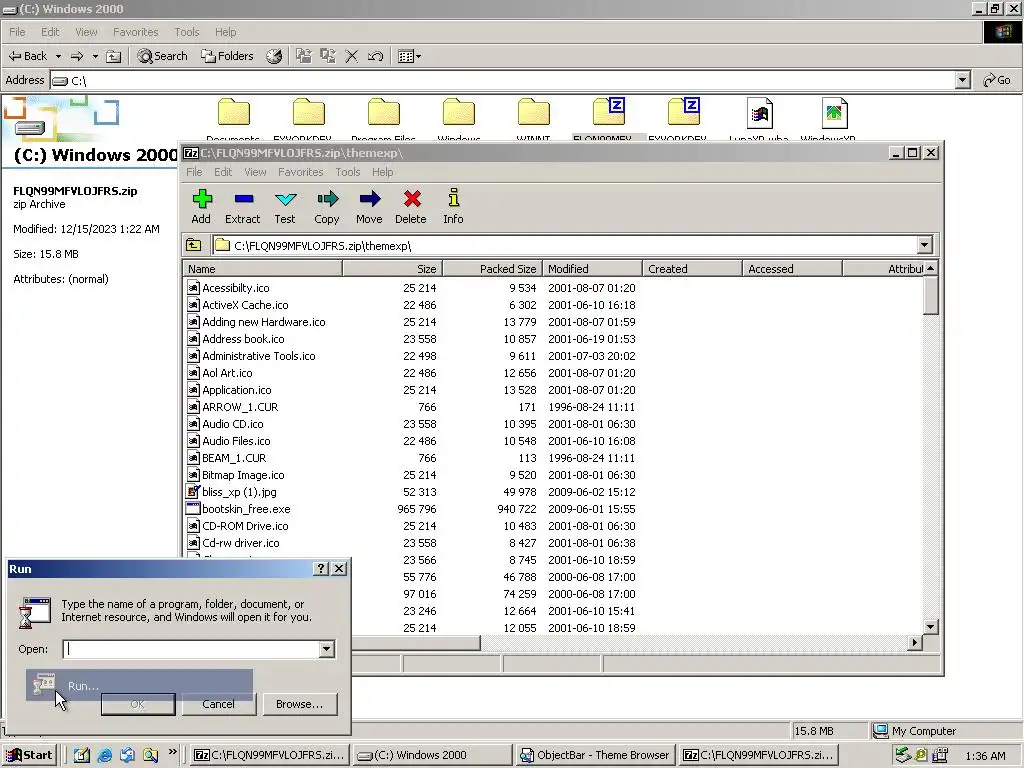Click the 7-Zip list scroll up arrow
This screenshot has height=768, width=1024.
point(931,268)
